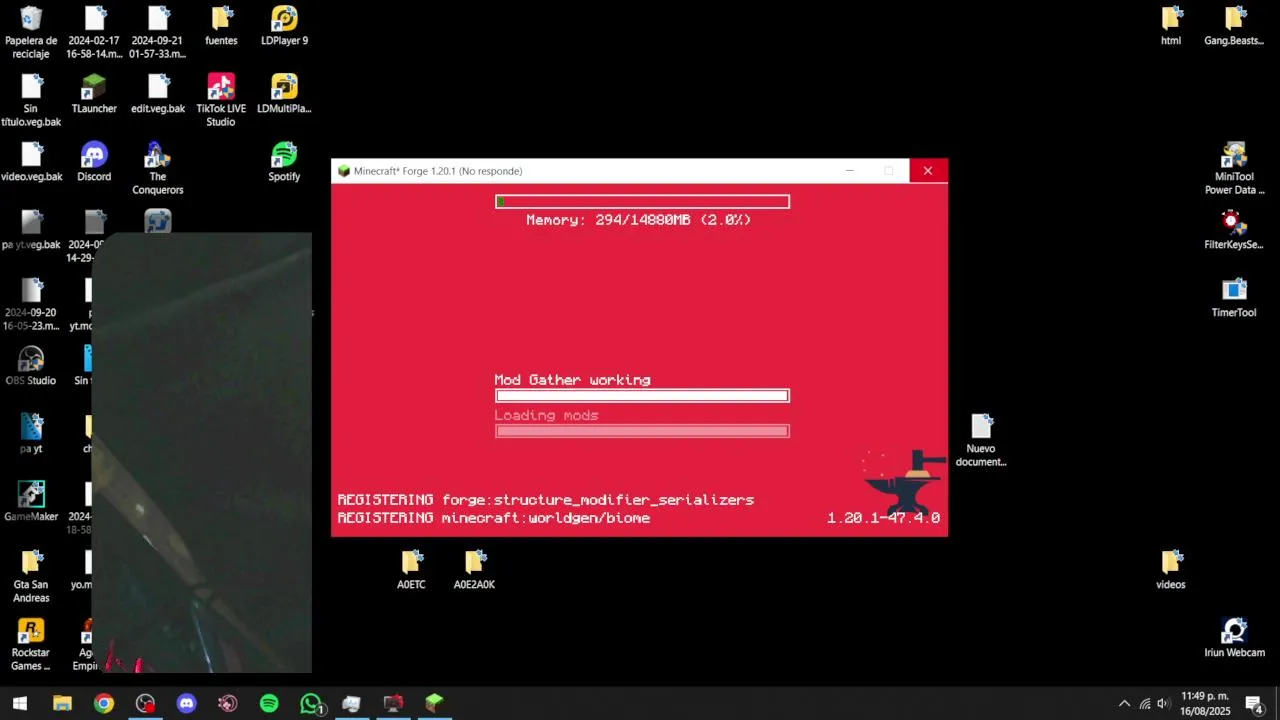Click the webcam preview overlay
The image size is (1280, 720).
click(x=202, y=453)
